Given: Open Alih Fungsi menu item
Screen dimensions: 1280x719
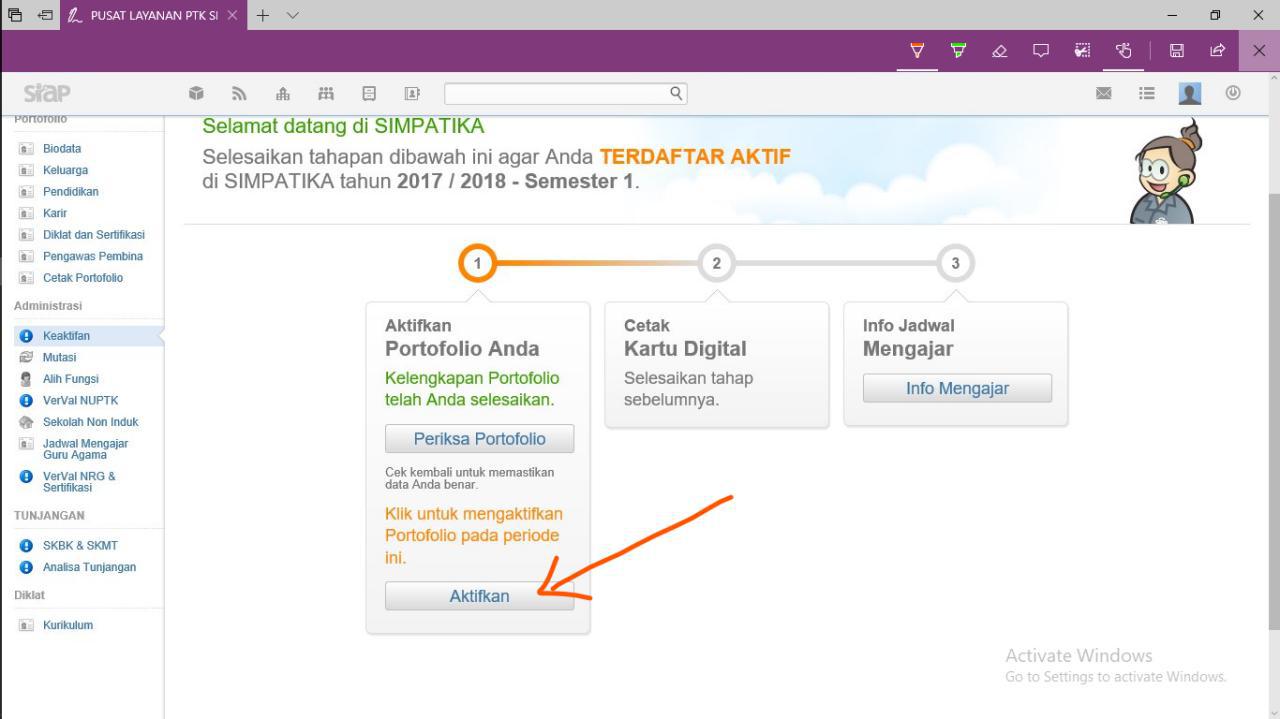Looking at the screenshot, I should pos(70,379).
